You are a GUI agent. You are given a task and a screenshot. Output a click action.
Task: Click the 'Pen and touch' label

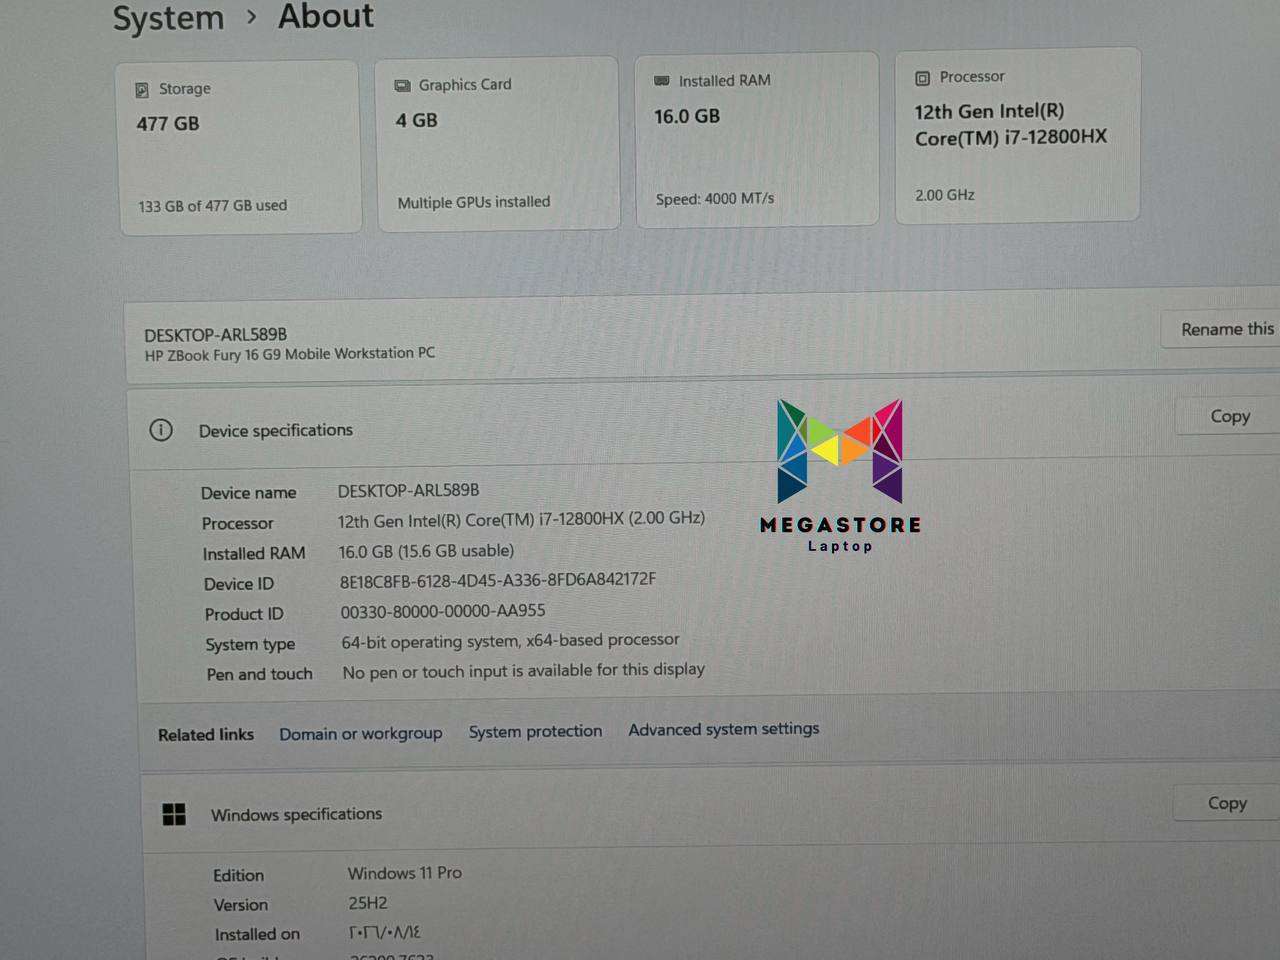[259, 674]
